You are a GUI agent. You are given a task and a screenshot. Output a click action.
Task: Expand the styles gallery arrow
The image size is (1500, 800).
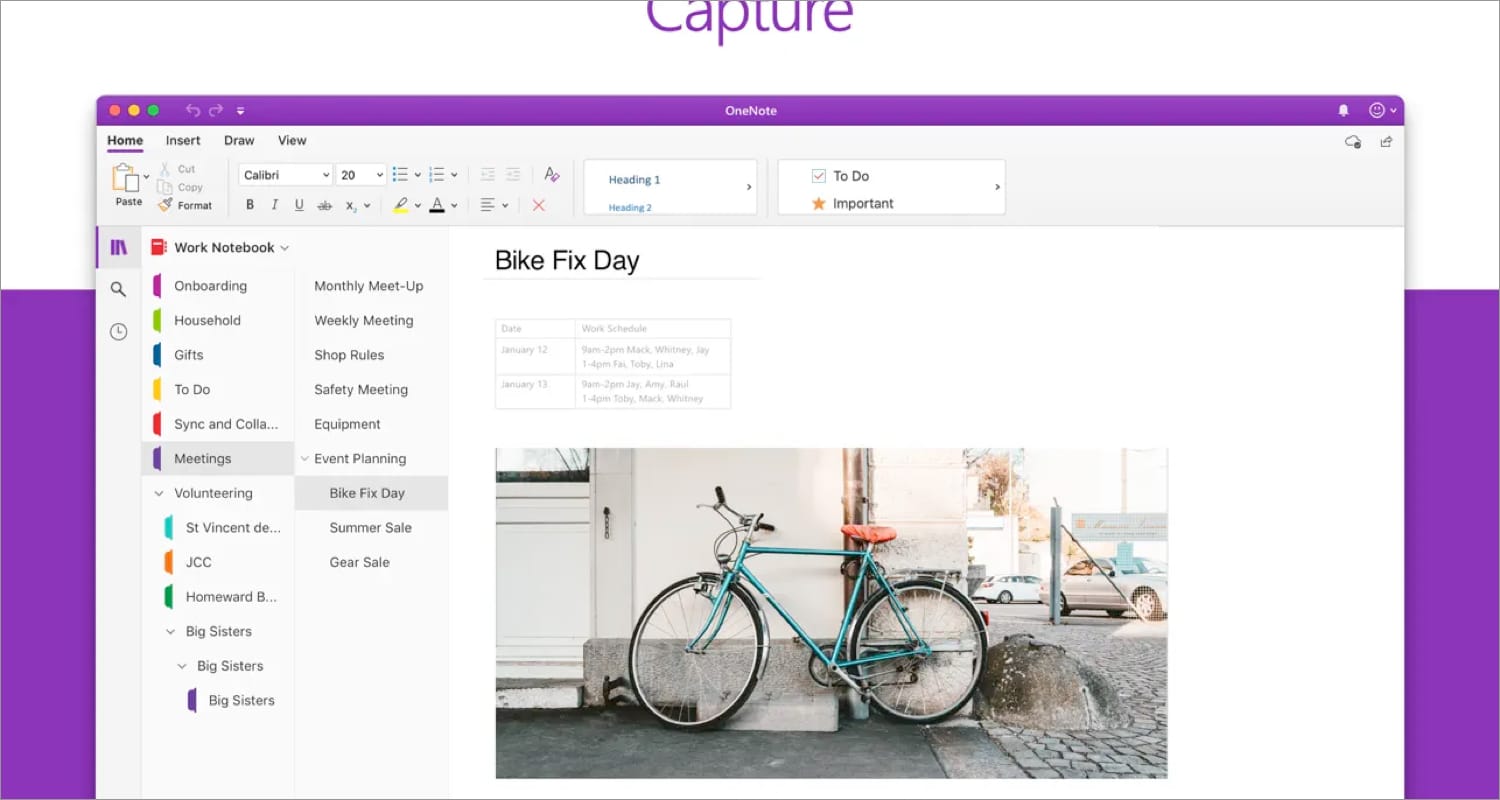click(x=749, y=187)
